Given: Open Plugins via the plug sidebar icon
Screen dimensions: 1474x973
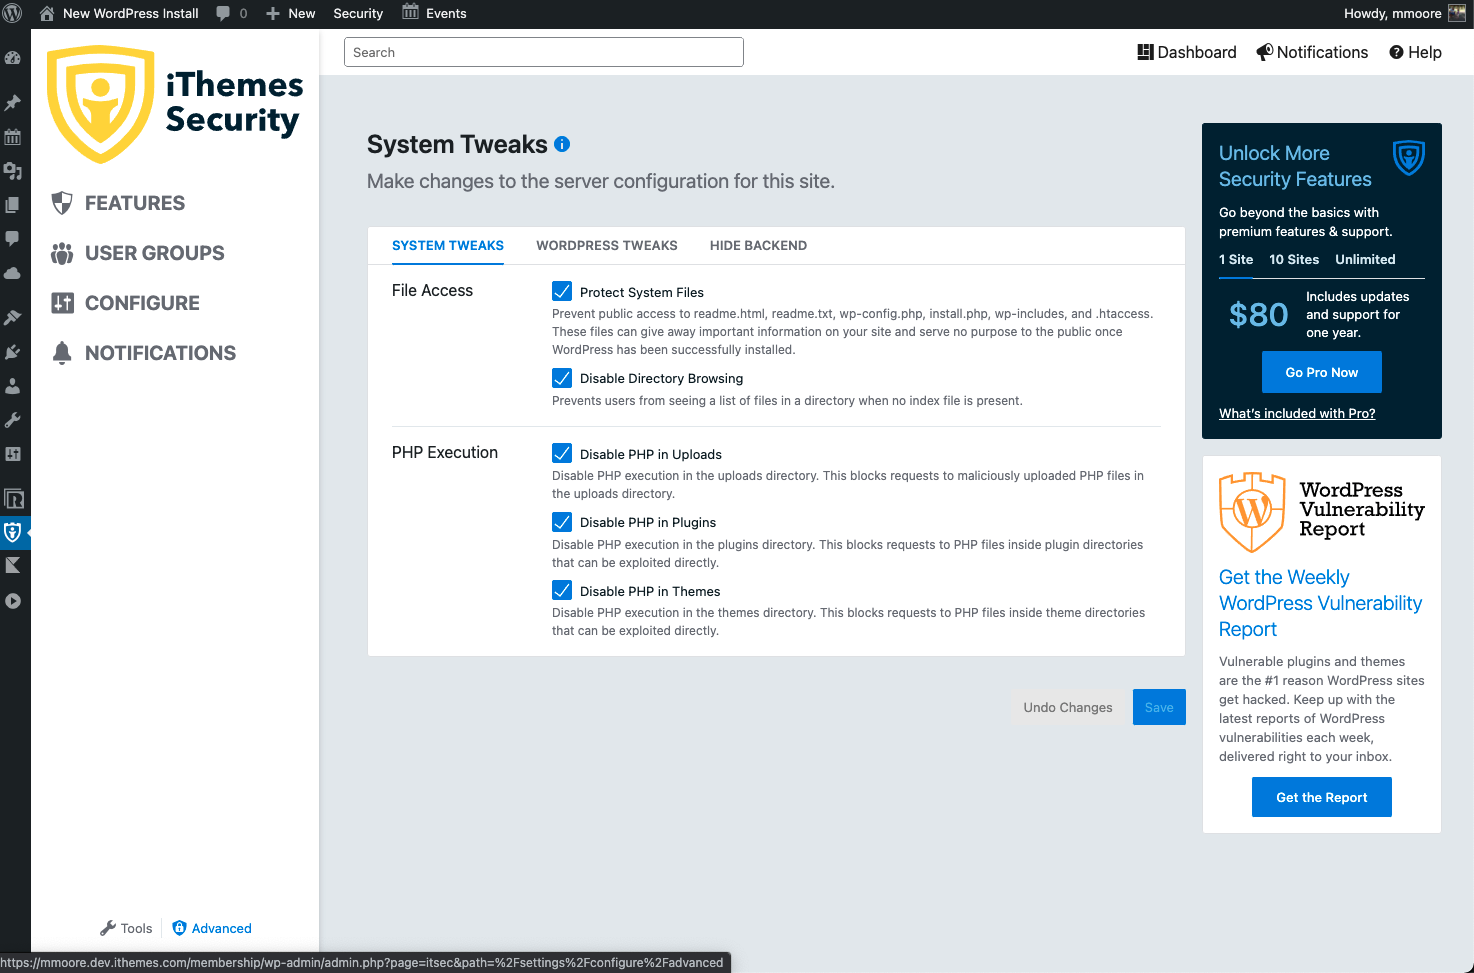Looking at the screenshot, I should click(13, 352).
